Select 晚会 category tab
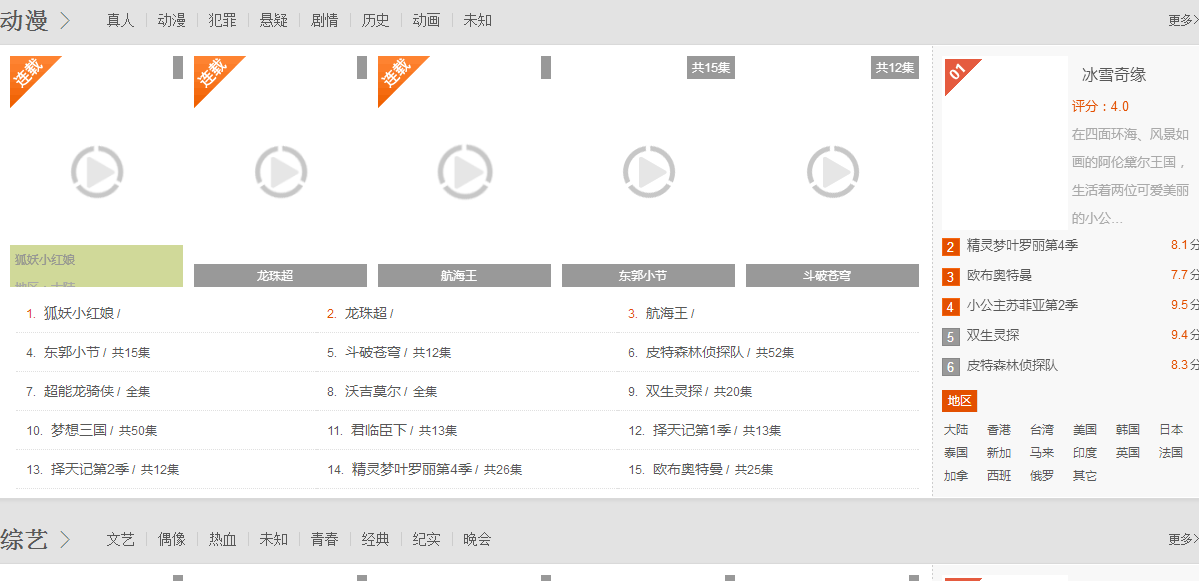Image resolution: width=1199 pixels, height=581 pixels. click(477, 540)
